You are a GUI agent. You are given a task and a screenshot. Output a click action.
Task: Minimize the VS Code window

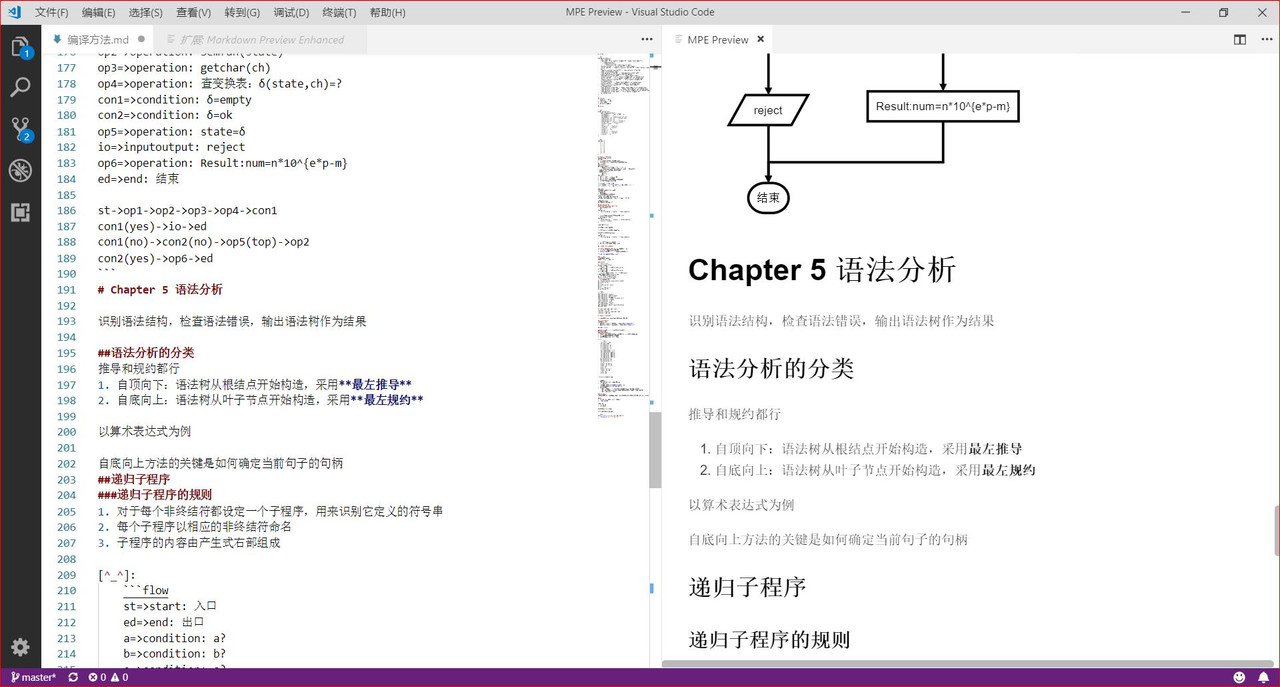tap(1186, 12)
